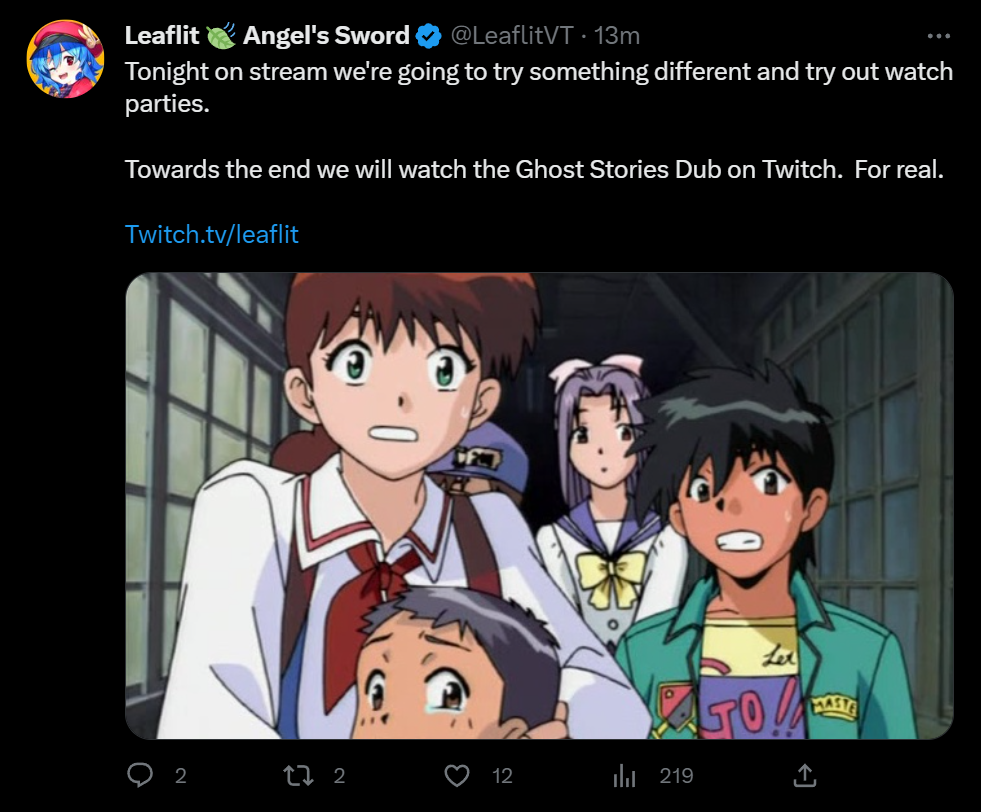
Task: Retweet this post using the arrows icon
Action: click(298, 776)
